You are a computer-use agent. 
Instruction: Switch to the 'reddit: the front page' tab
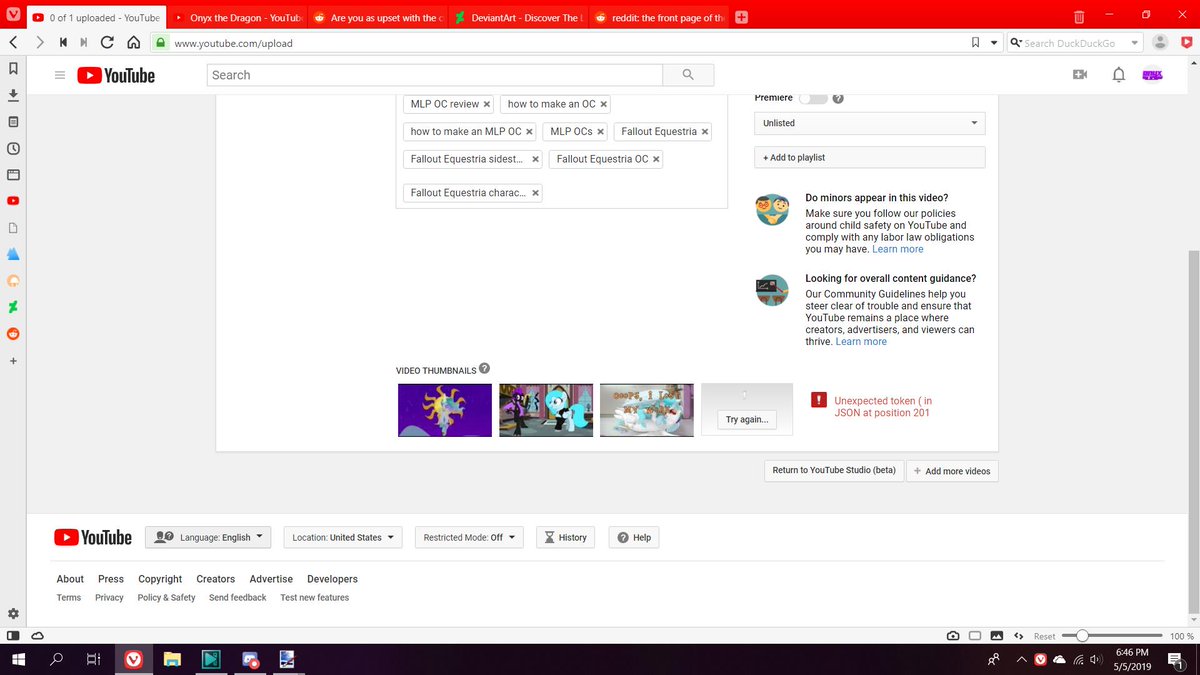(x=659, y=18)
